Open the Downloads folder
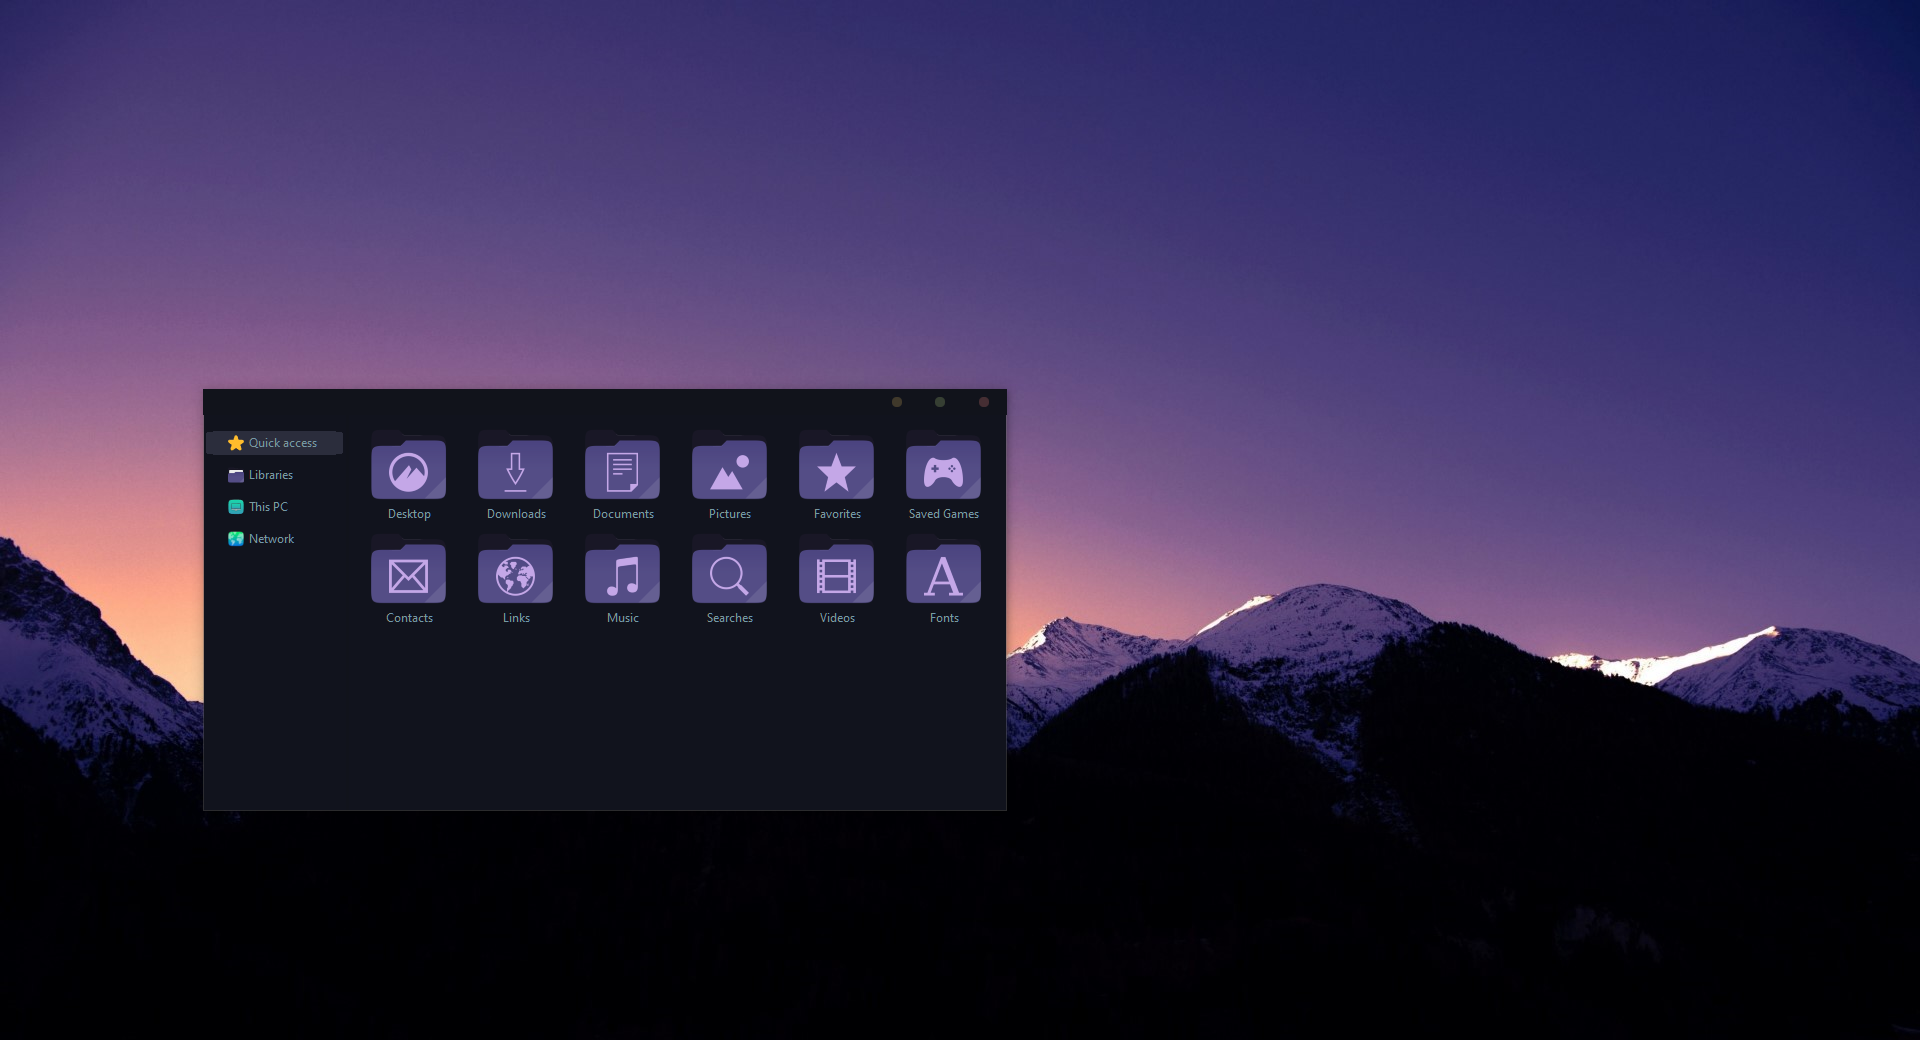The image size is (1920, 1040). (x=515, y=470)
